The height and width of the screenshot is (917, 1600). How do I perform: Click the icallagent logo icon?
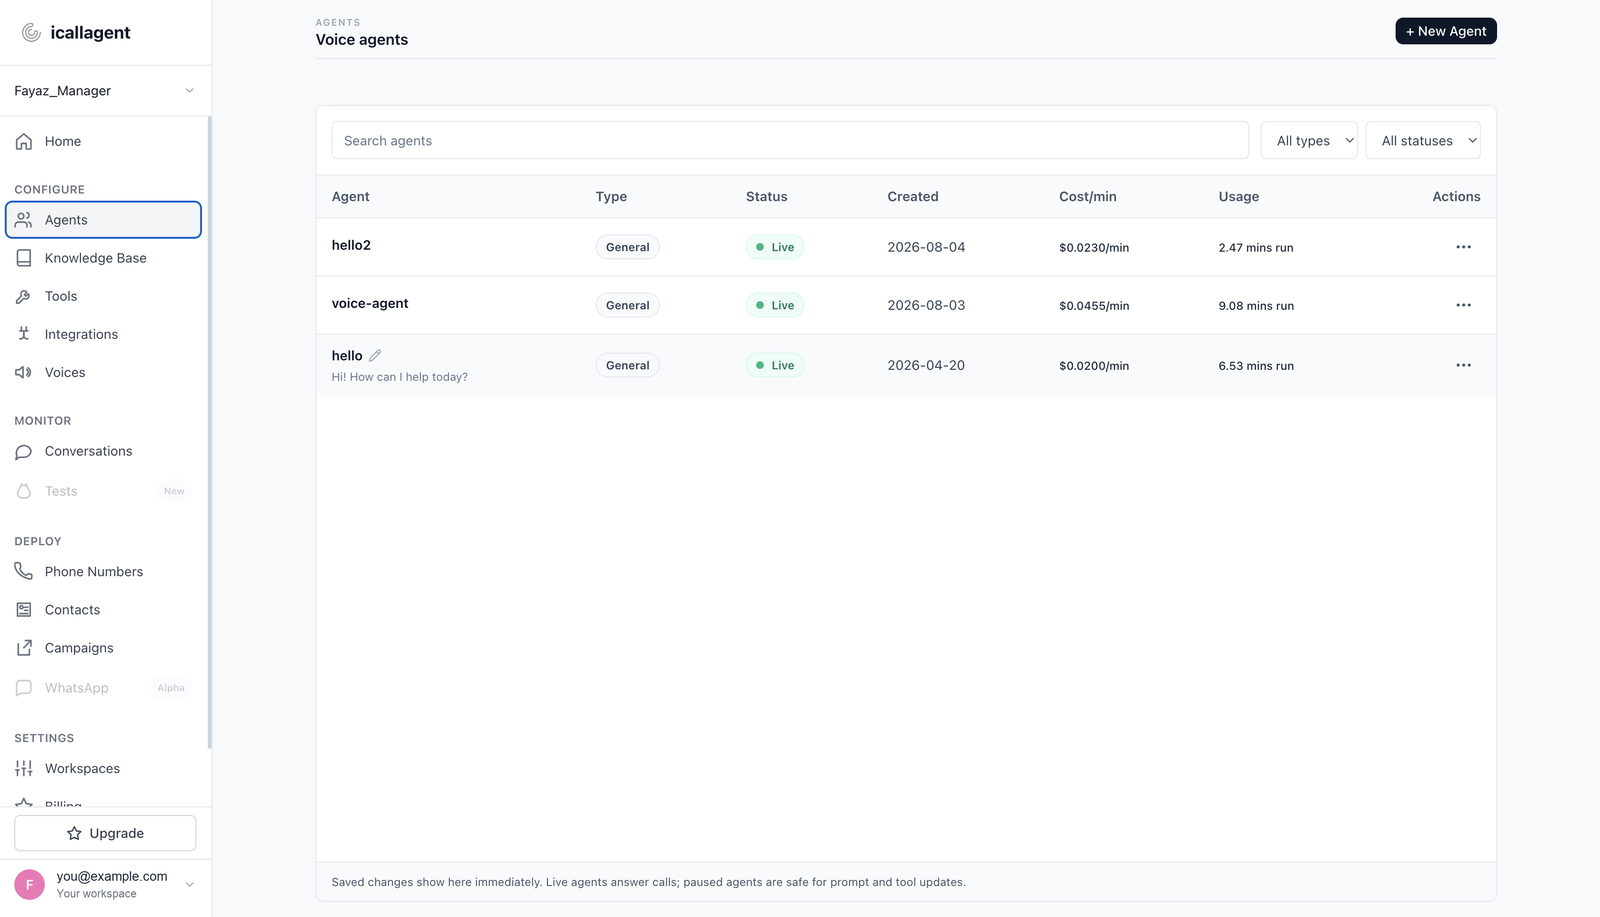(31, 32)
